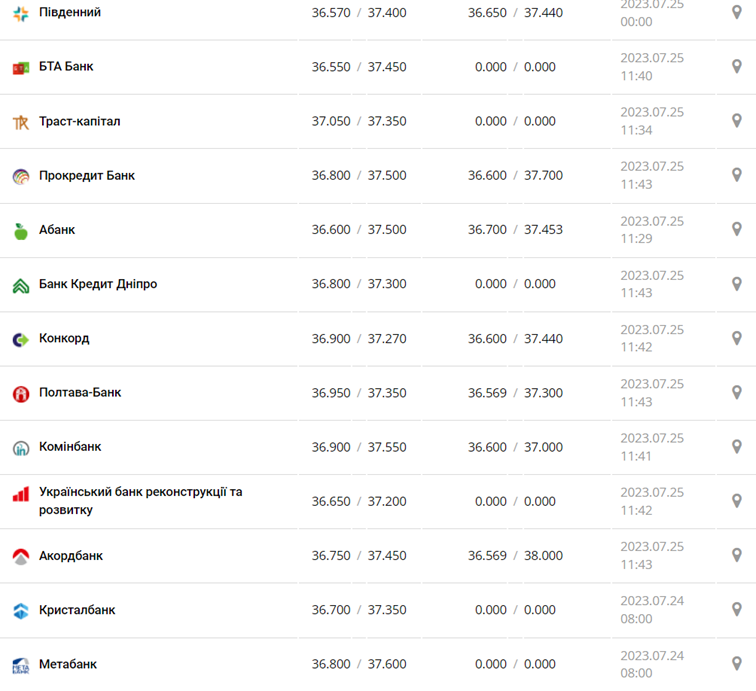Viewport: 756px width, 691px height.
Task: Click the Полтава-Банк name link
Action: click(80, 393)
